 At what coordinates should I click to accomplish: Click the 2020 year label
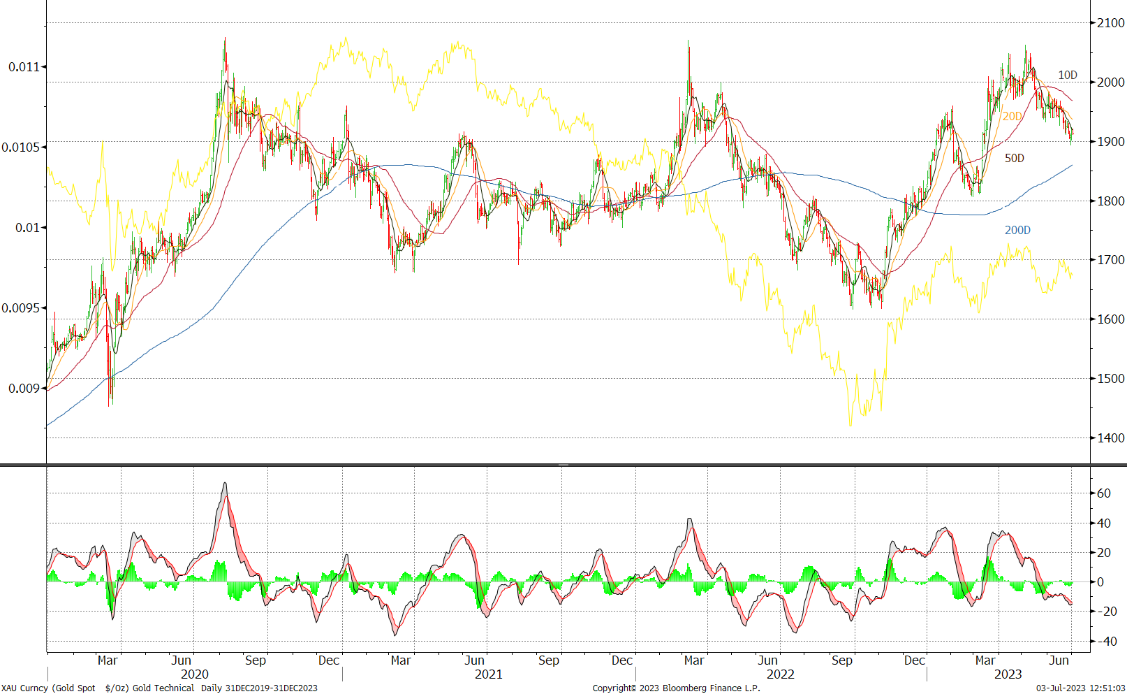click(194, 675)
